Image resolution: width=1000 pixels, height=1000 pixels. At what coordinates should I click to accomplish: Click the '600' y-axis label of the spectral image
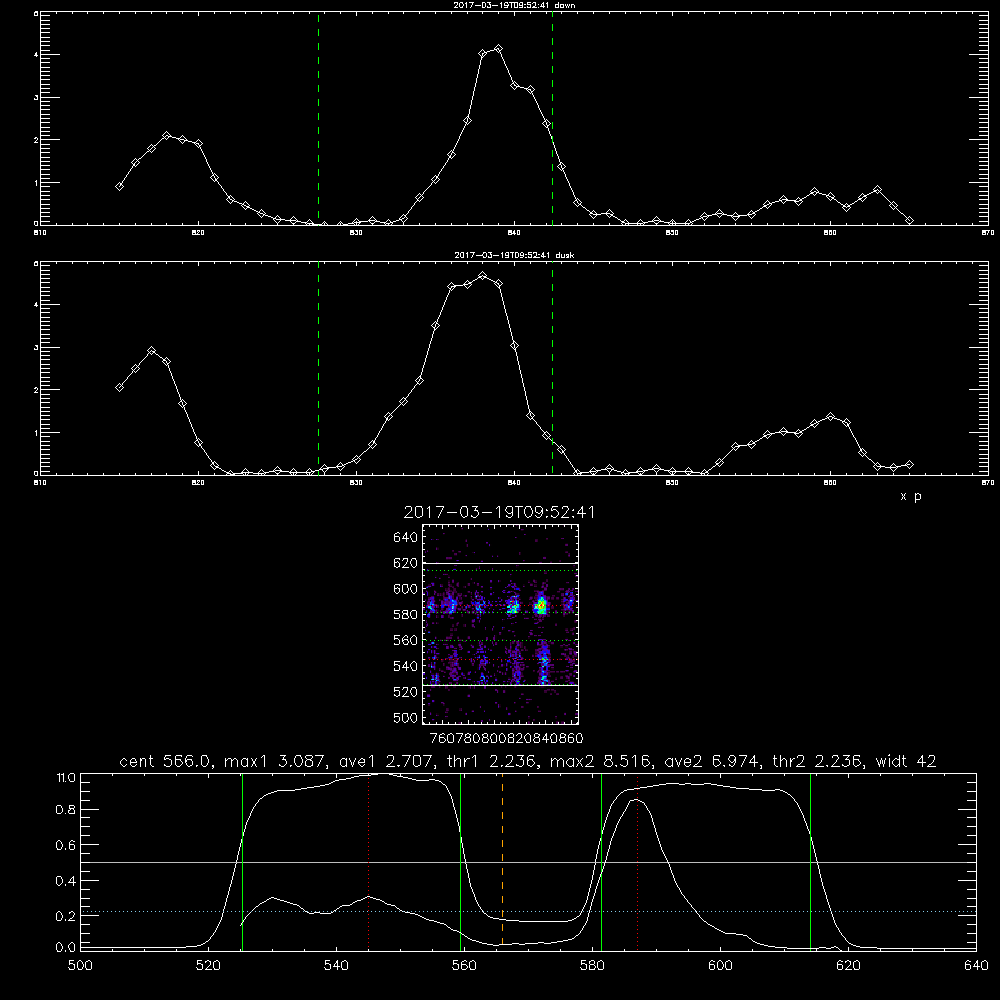(x=406, y=589)
